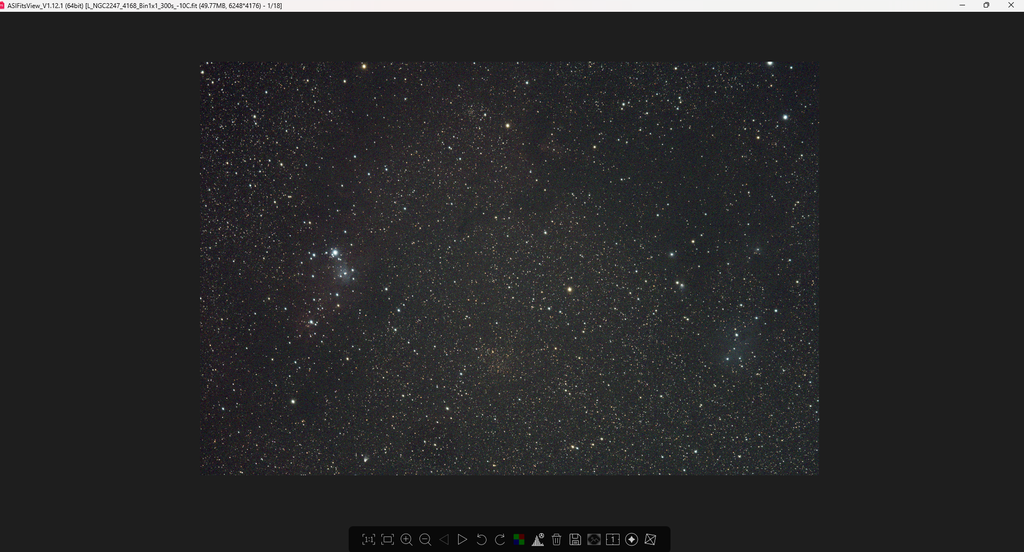Fit image to window
This screenshot has width=1024, height=552.
tap(387, 540)
